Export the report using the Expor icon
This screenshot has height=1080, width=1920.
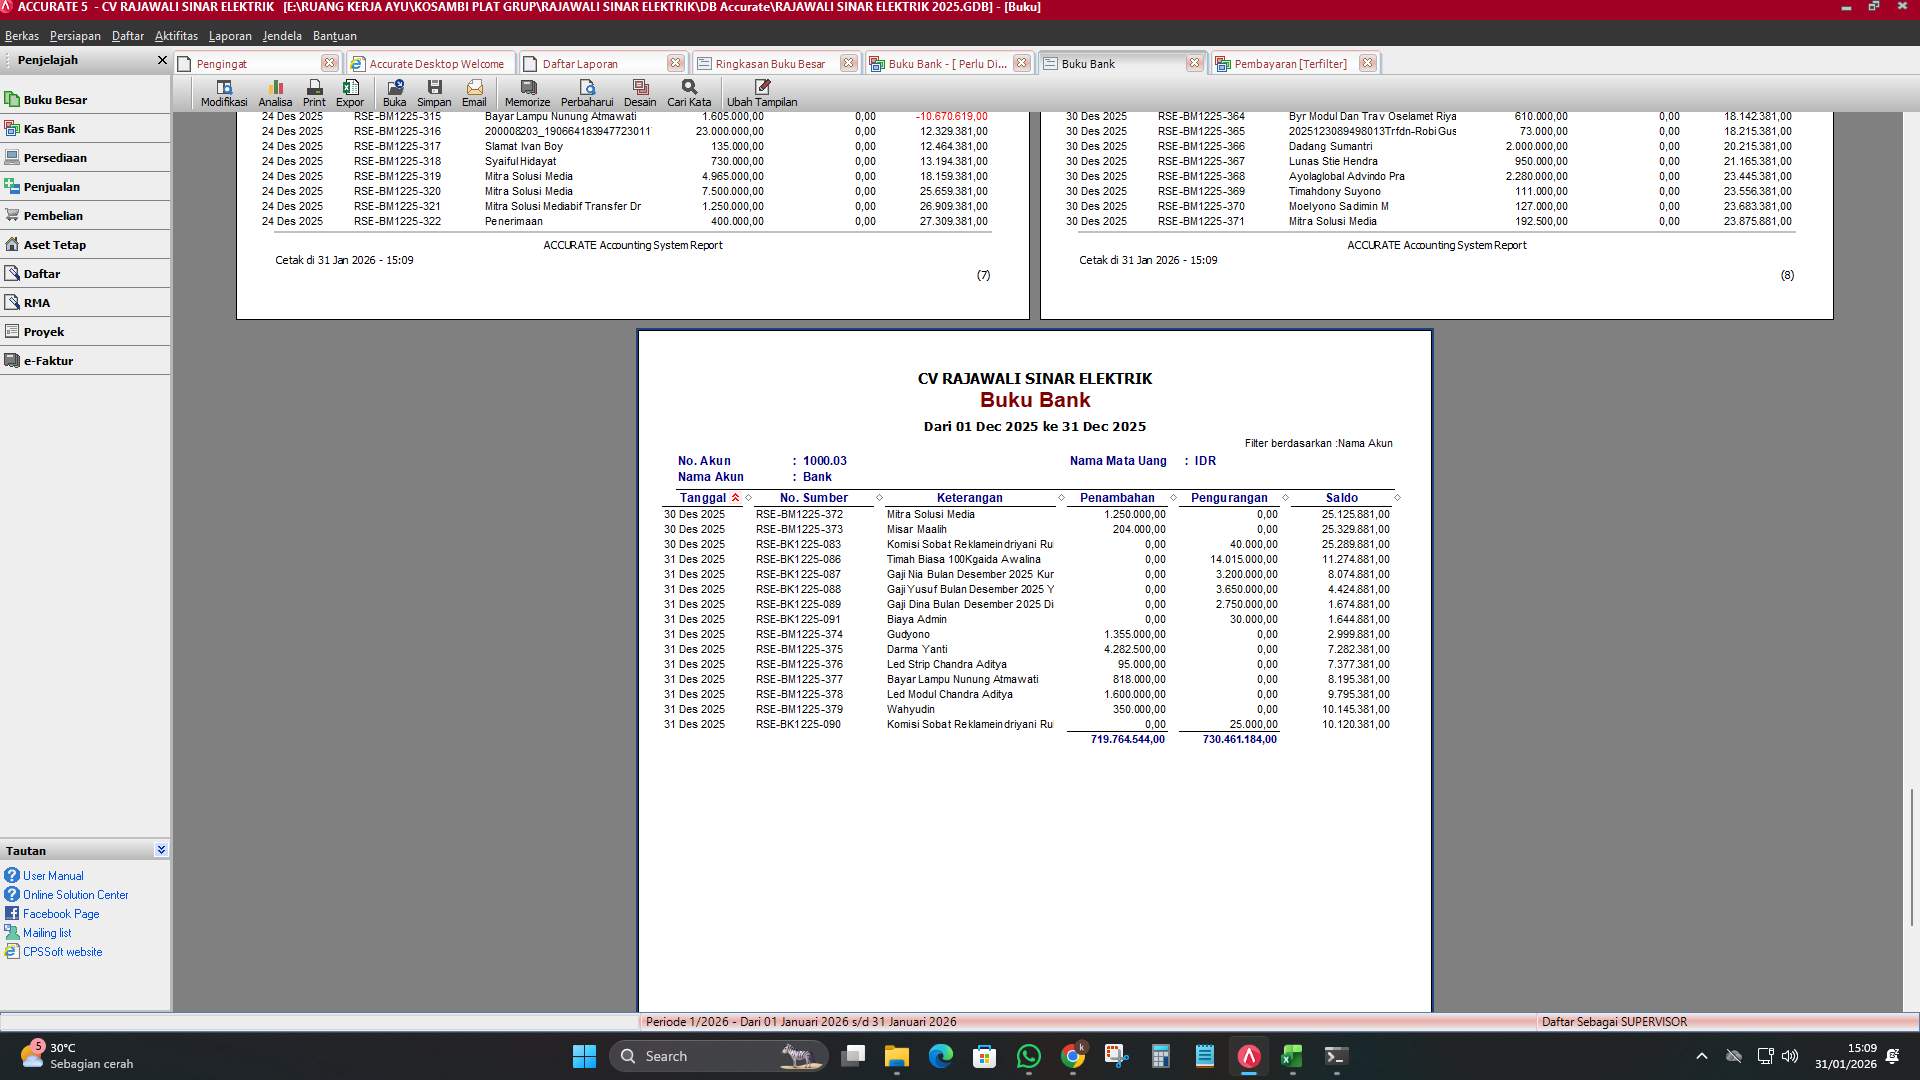tap(350, 93)
